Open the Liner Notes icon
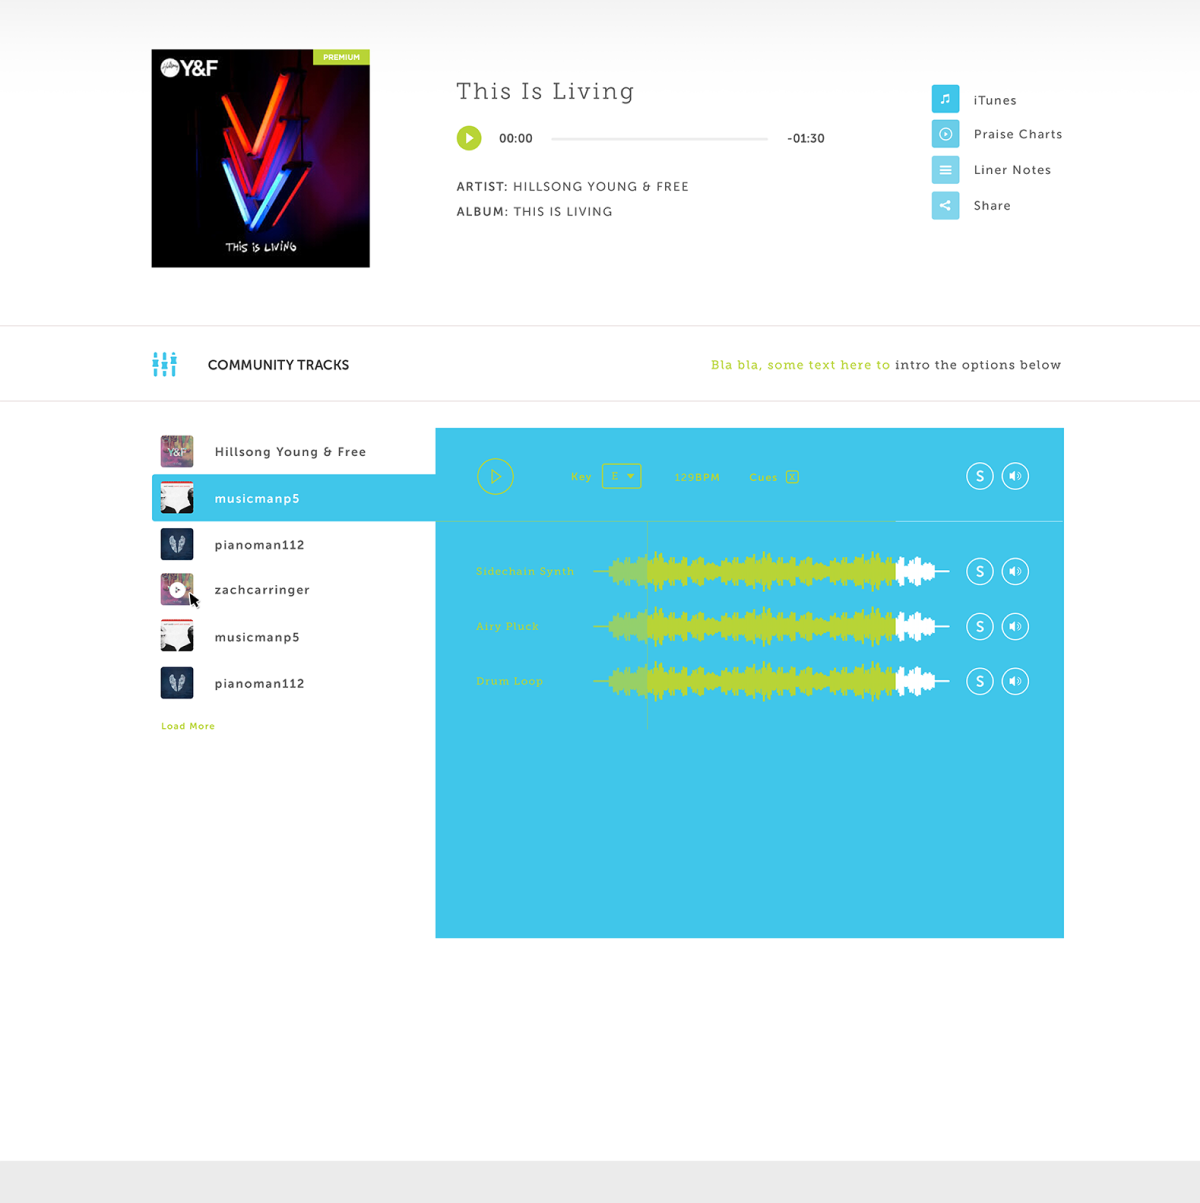Image resolution: width=1200 pixels, height=1203 pixels. (945, 170)
